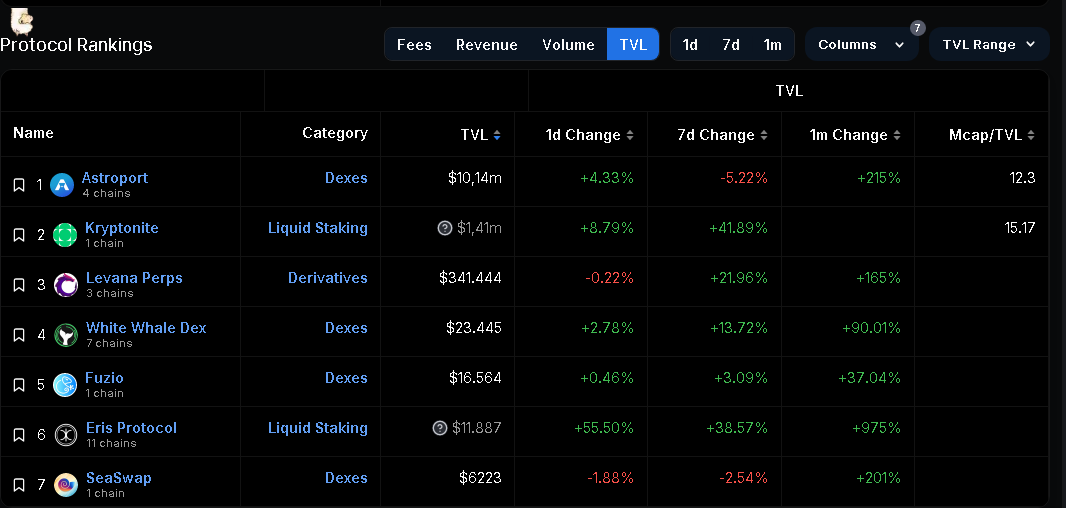Switch to the Volume tab
Viewport: 1066px width, 508px height.
pos(568,45)
